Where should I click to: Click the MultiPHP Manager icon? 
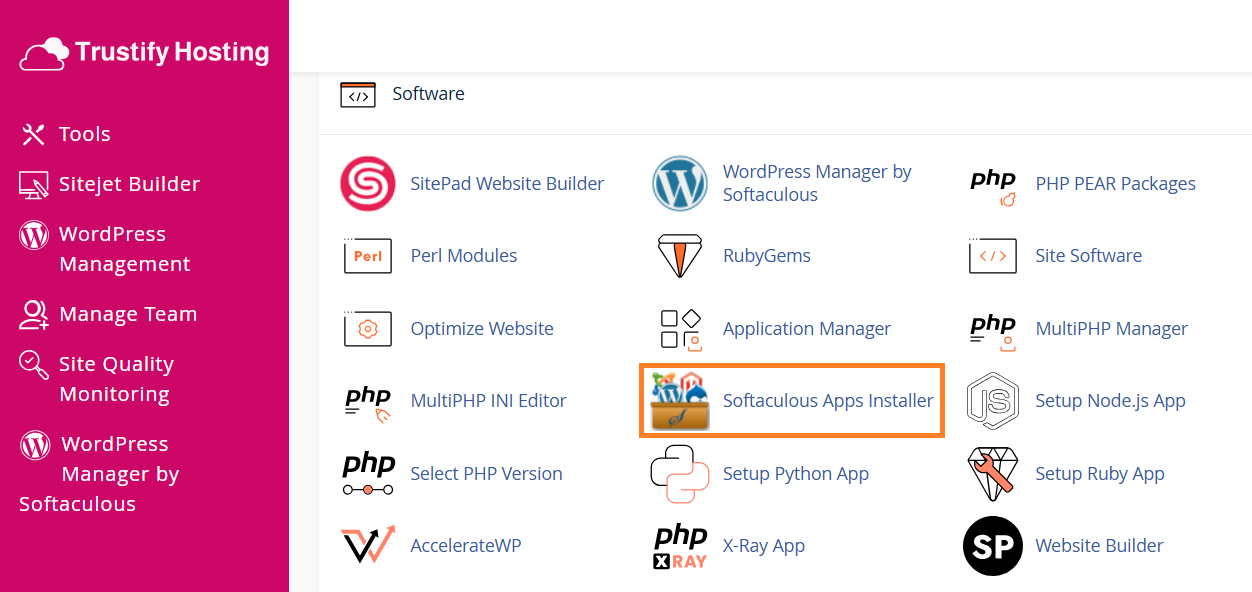(993, 332)
